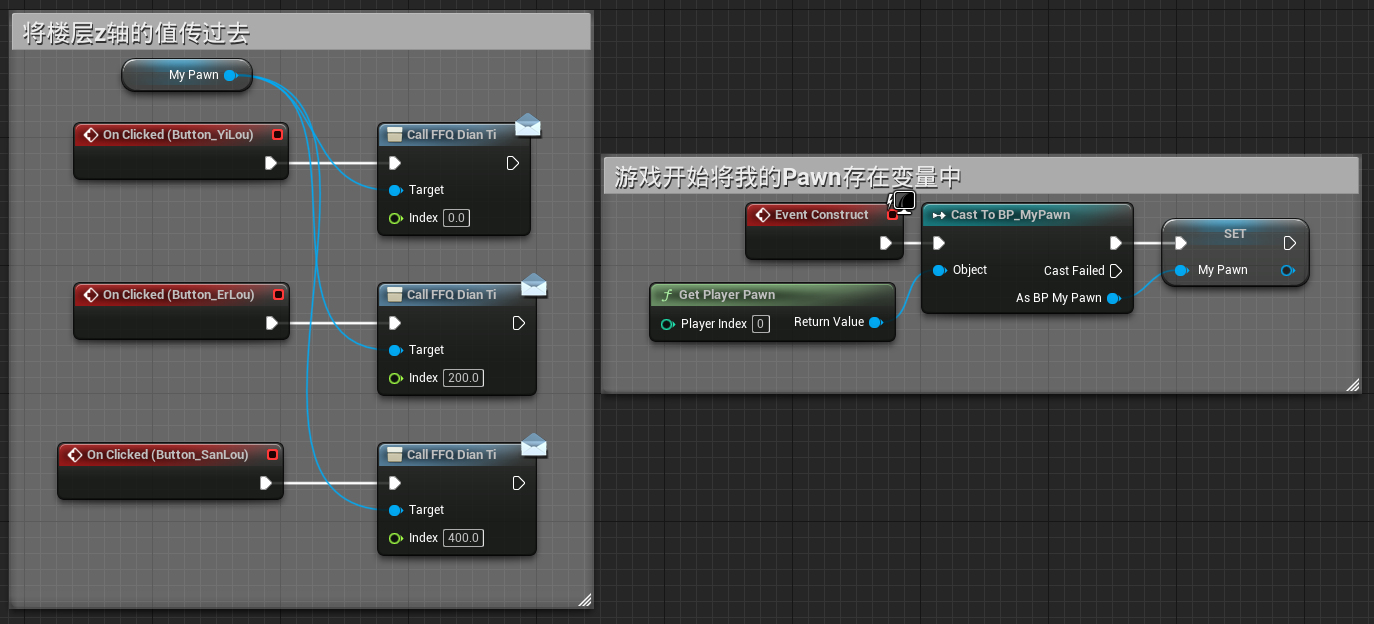Screen dimensions: 1374x624
Task: Select the comment box titled 将楼层z轴的值传过去
Action: click(301, 33)
